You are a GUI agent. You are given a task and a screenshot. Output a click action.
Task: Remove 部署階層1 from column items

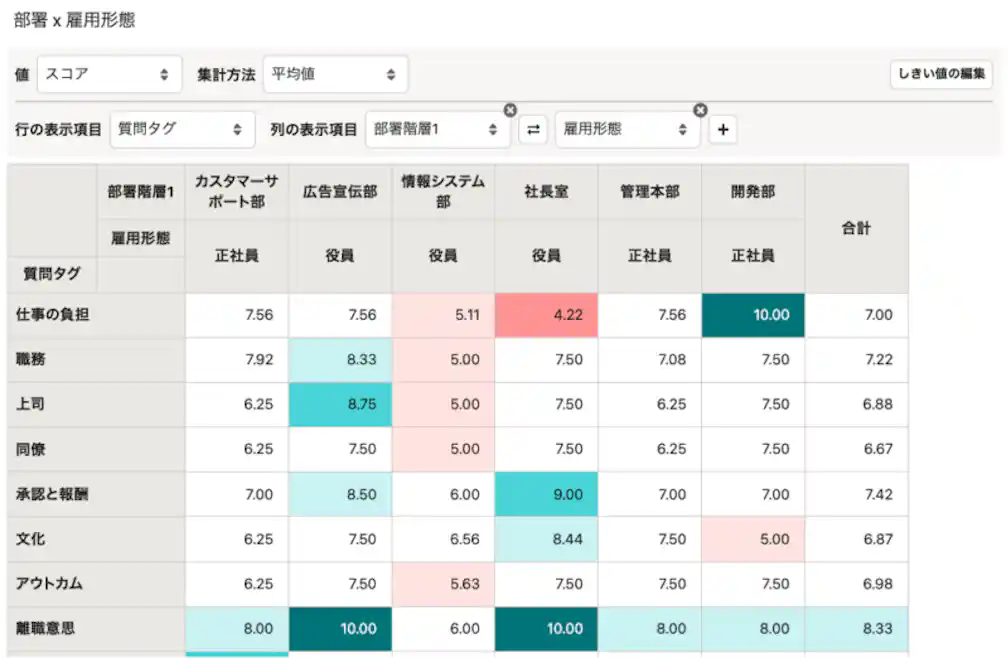(510, 110)
